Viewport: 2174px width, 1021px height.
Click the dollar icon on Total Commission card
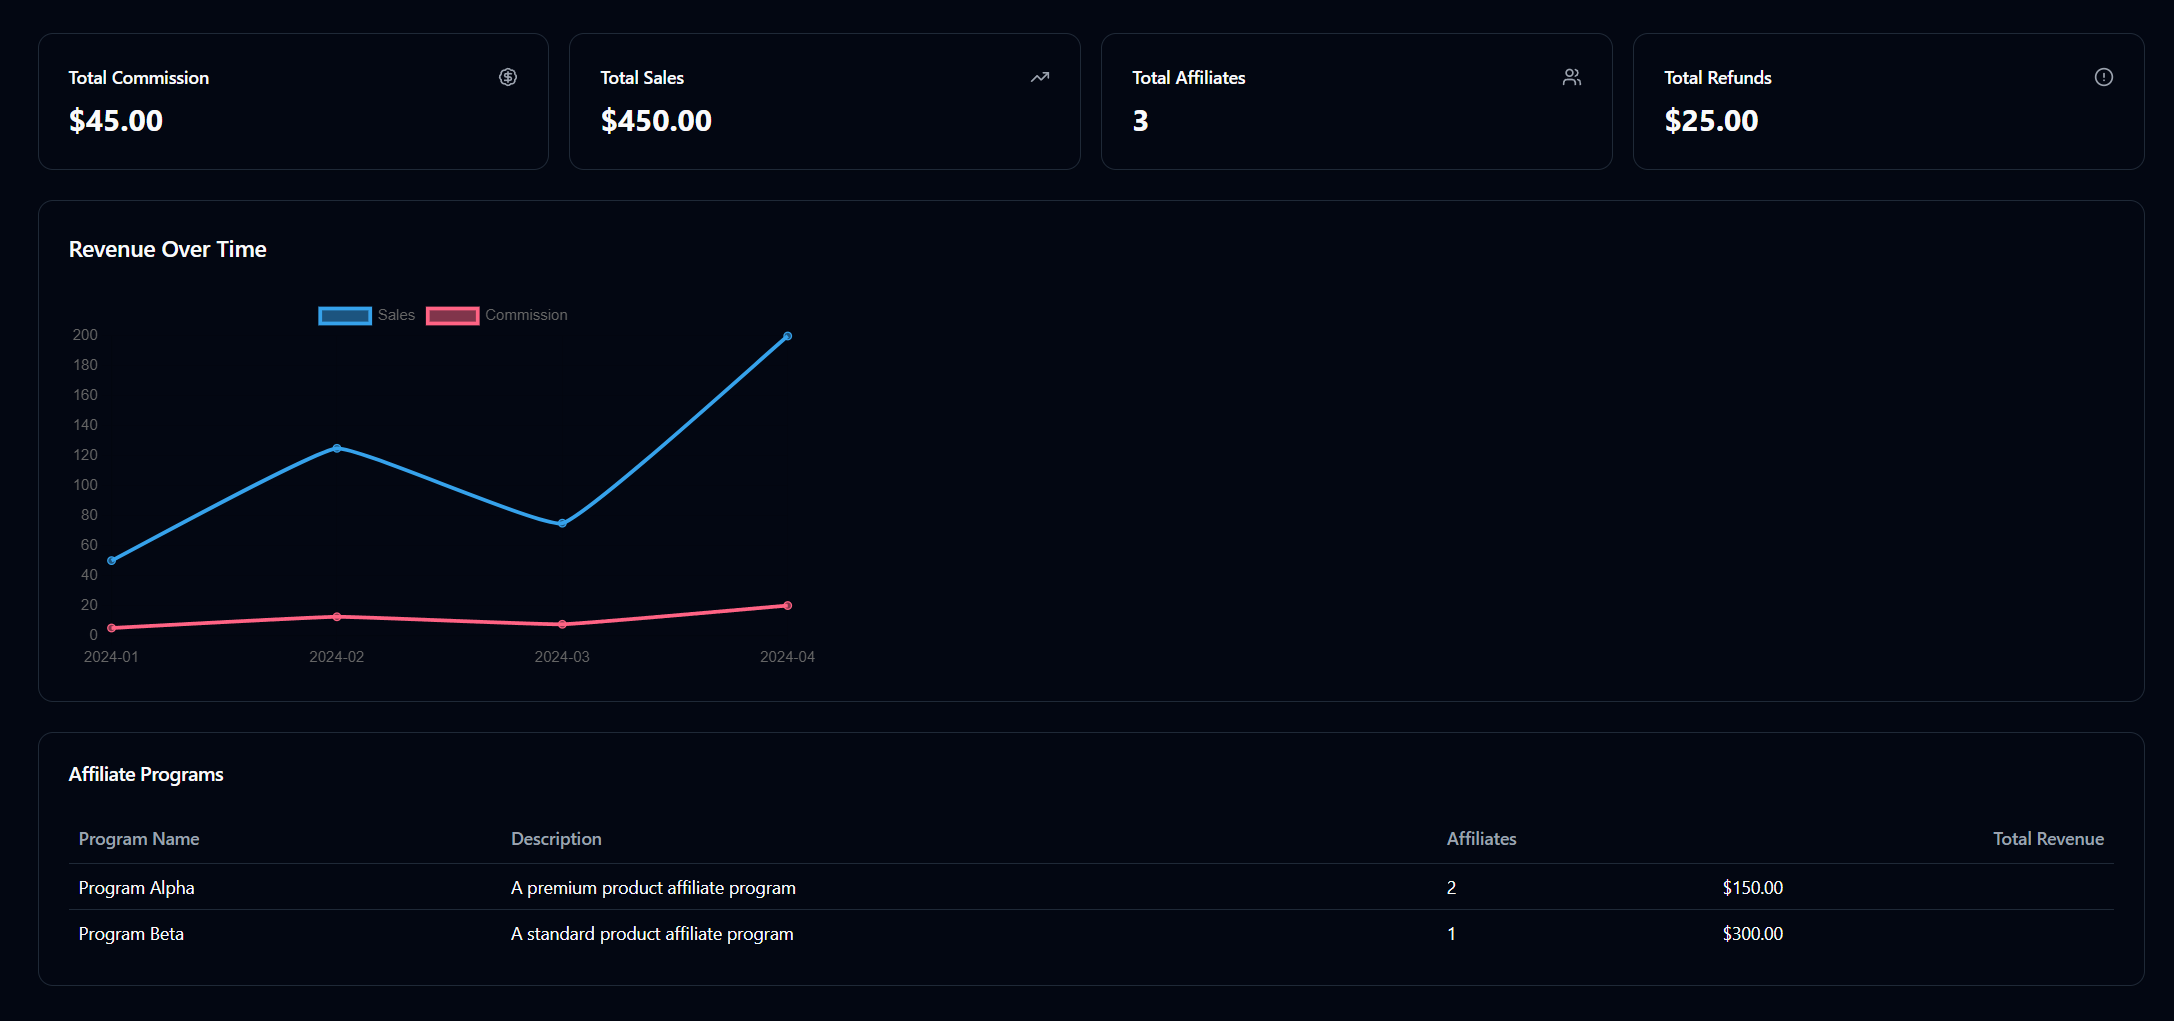click(x=508, y=77)
